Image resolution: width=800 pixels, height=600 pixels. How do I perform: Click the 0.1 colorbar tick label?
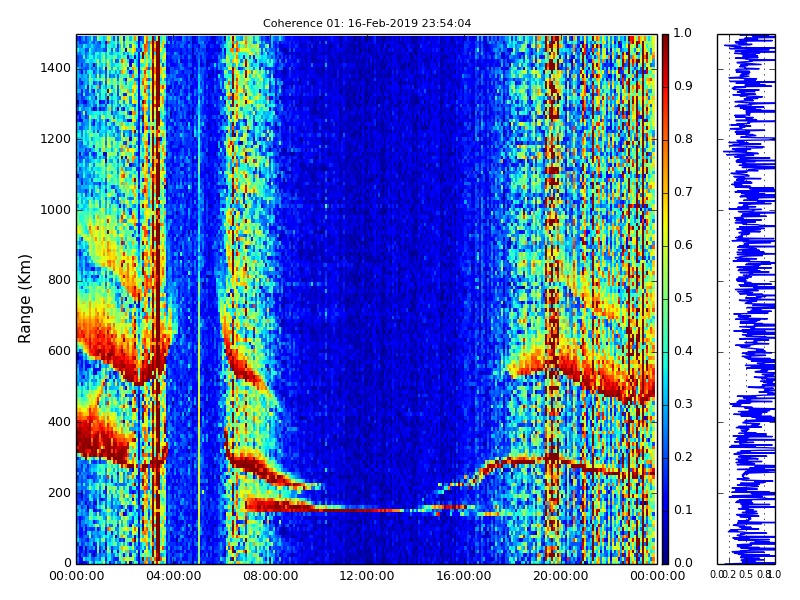pyautogui.click(x=683, y=510)
